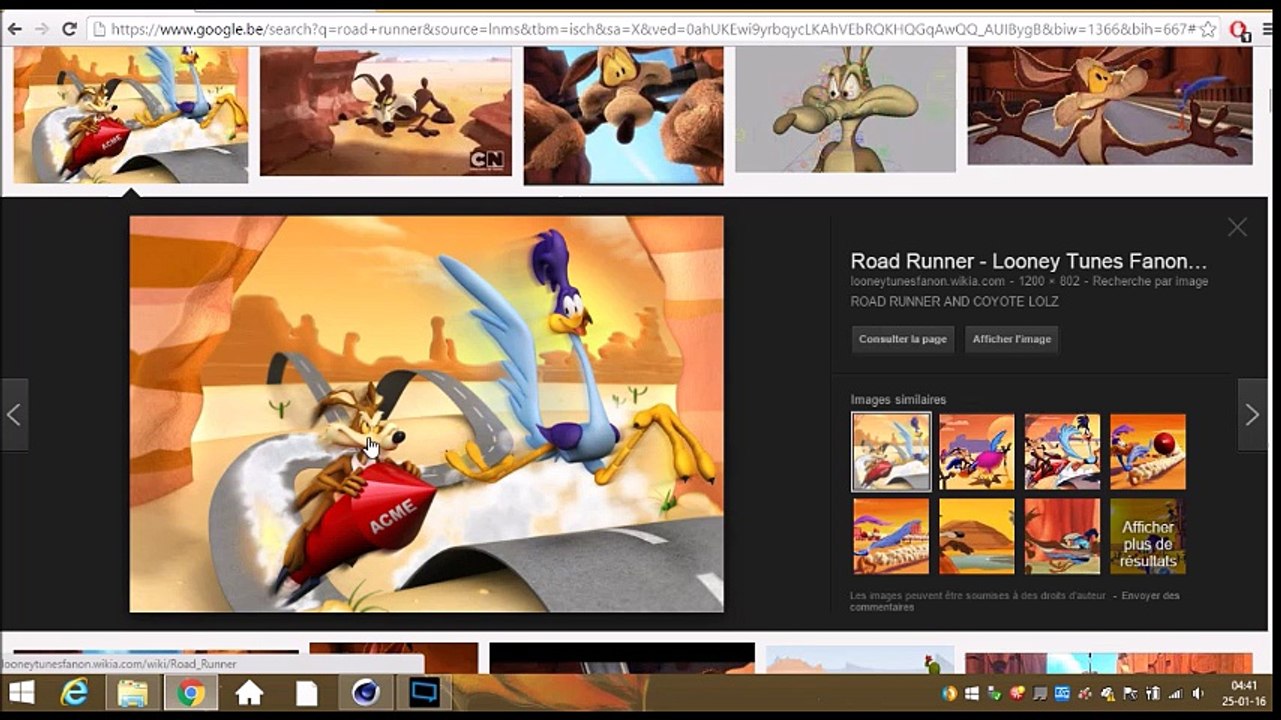
Task: Select third similar image in top row
Action: [x=1062, y=452]
